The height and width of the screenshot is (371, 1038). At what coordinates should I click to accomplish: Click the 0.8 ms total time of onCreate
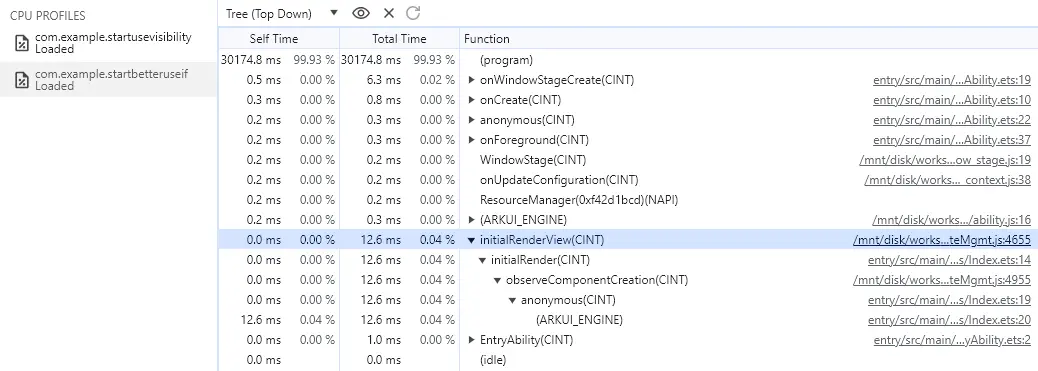click(384, 100)
